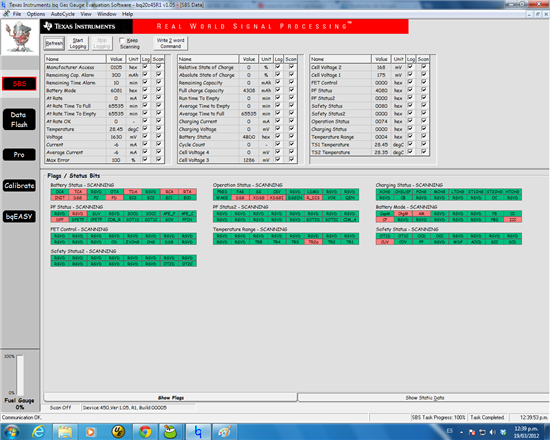Click Write 2 word Command button
The width and height of the screenshot is (550, 440).
coord(170,43)
